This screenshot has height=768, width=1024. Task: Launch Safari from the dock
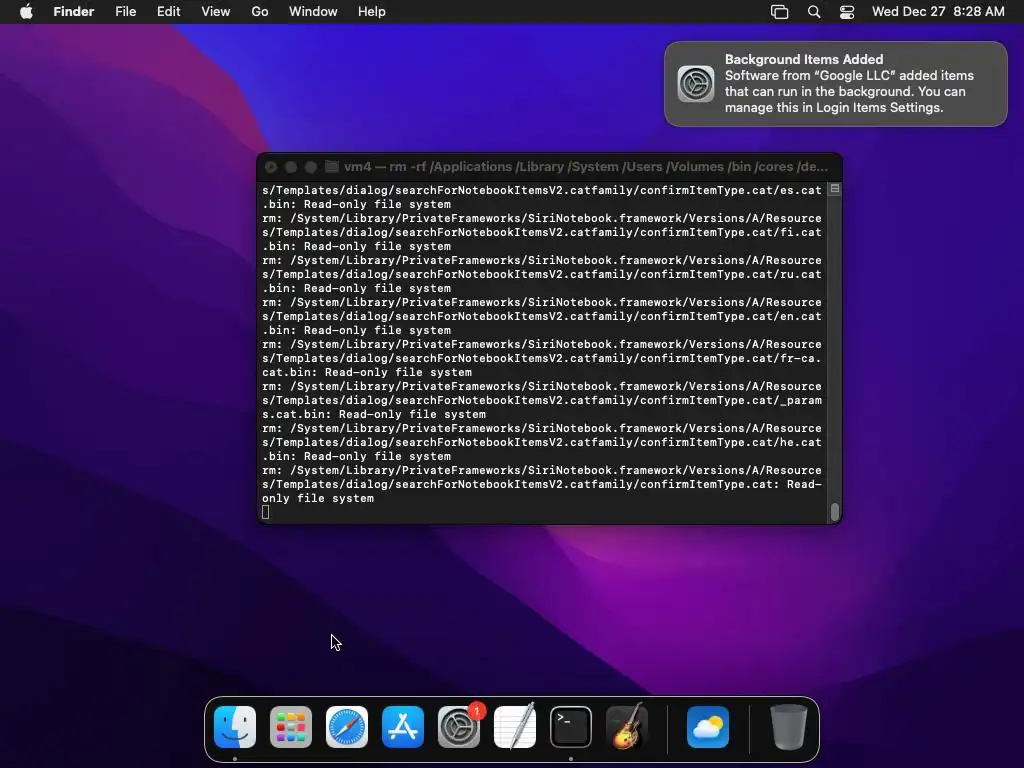(347, 727)
